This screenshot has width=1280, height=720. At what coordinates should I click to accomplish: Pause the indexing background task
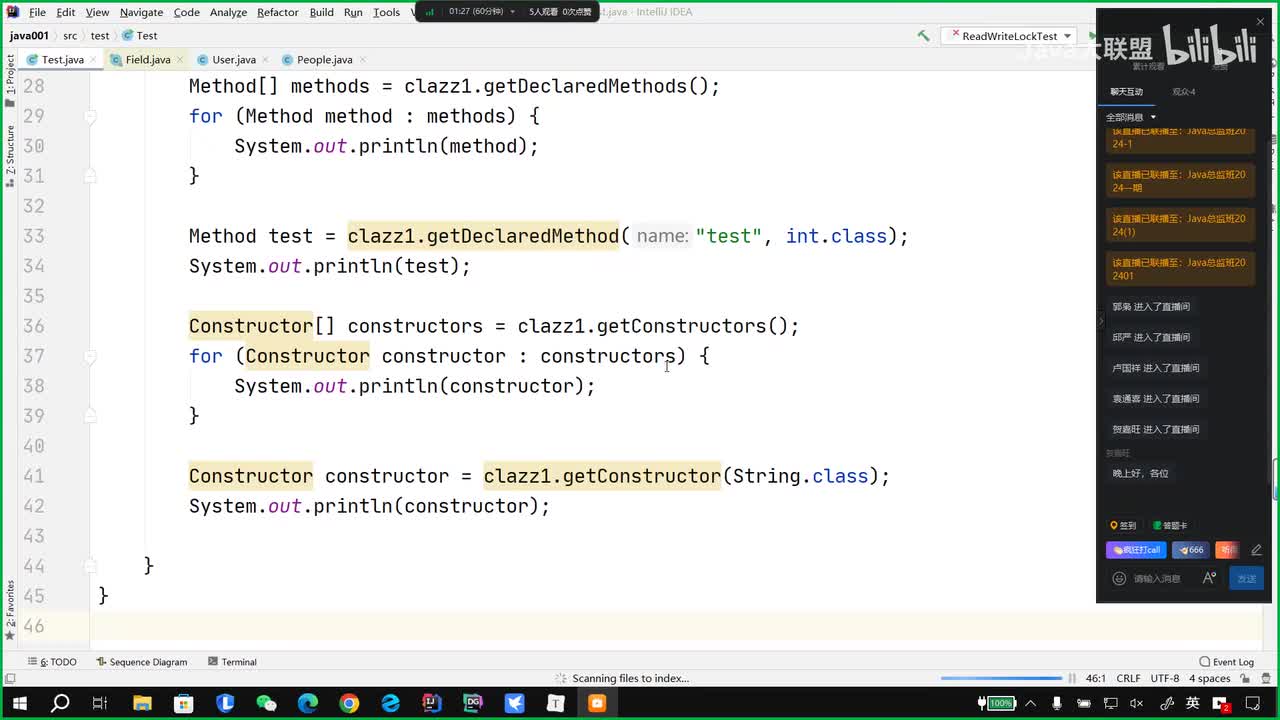(x=1072, y=678)
